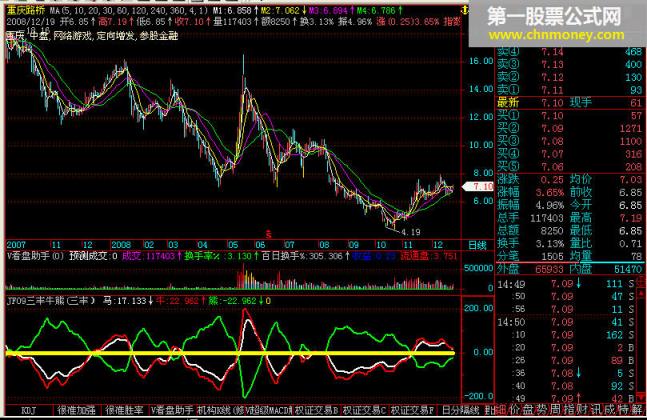
Task: Click the 2007 year label on time axis
Action: coord(17,245)
